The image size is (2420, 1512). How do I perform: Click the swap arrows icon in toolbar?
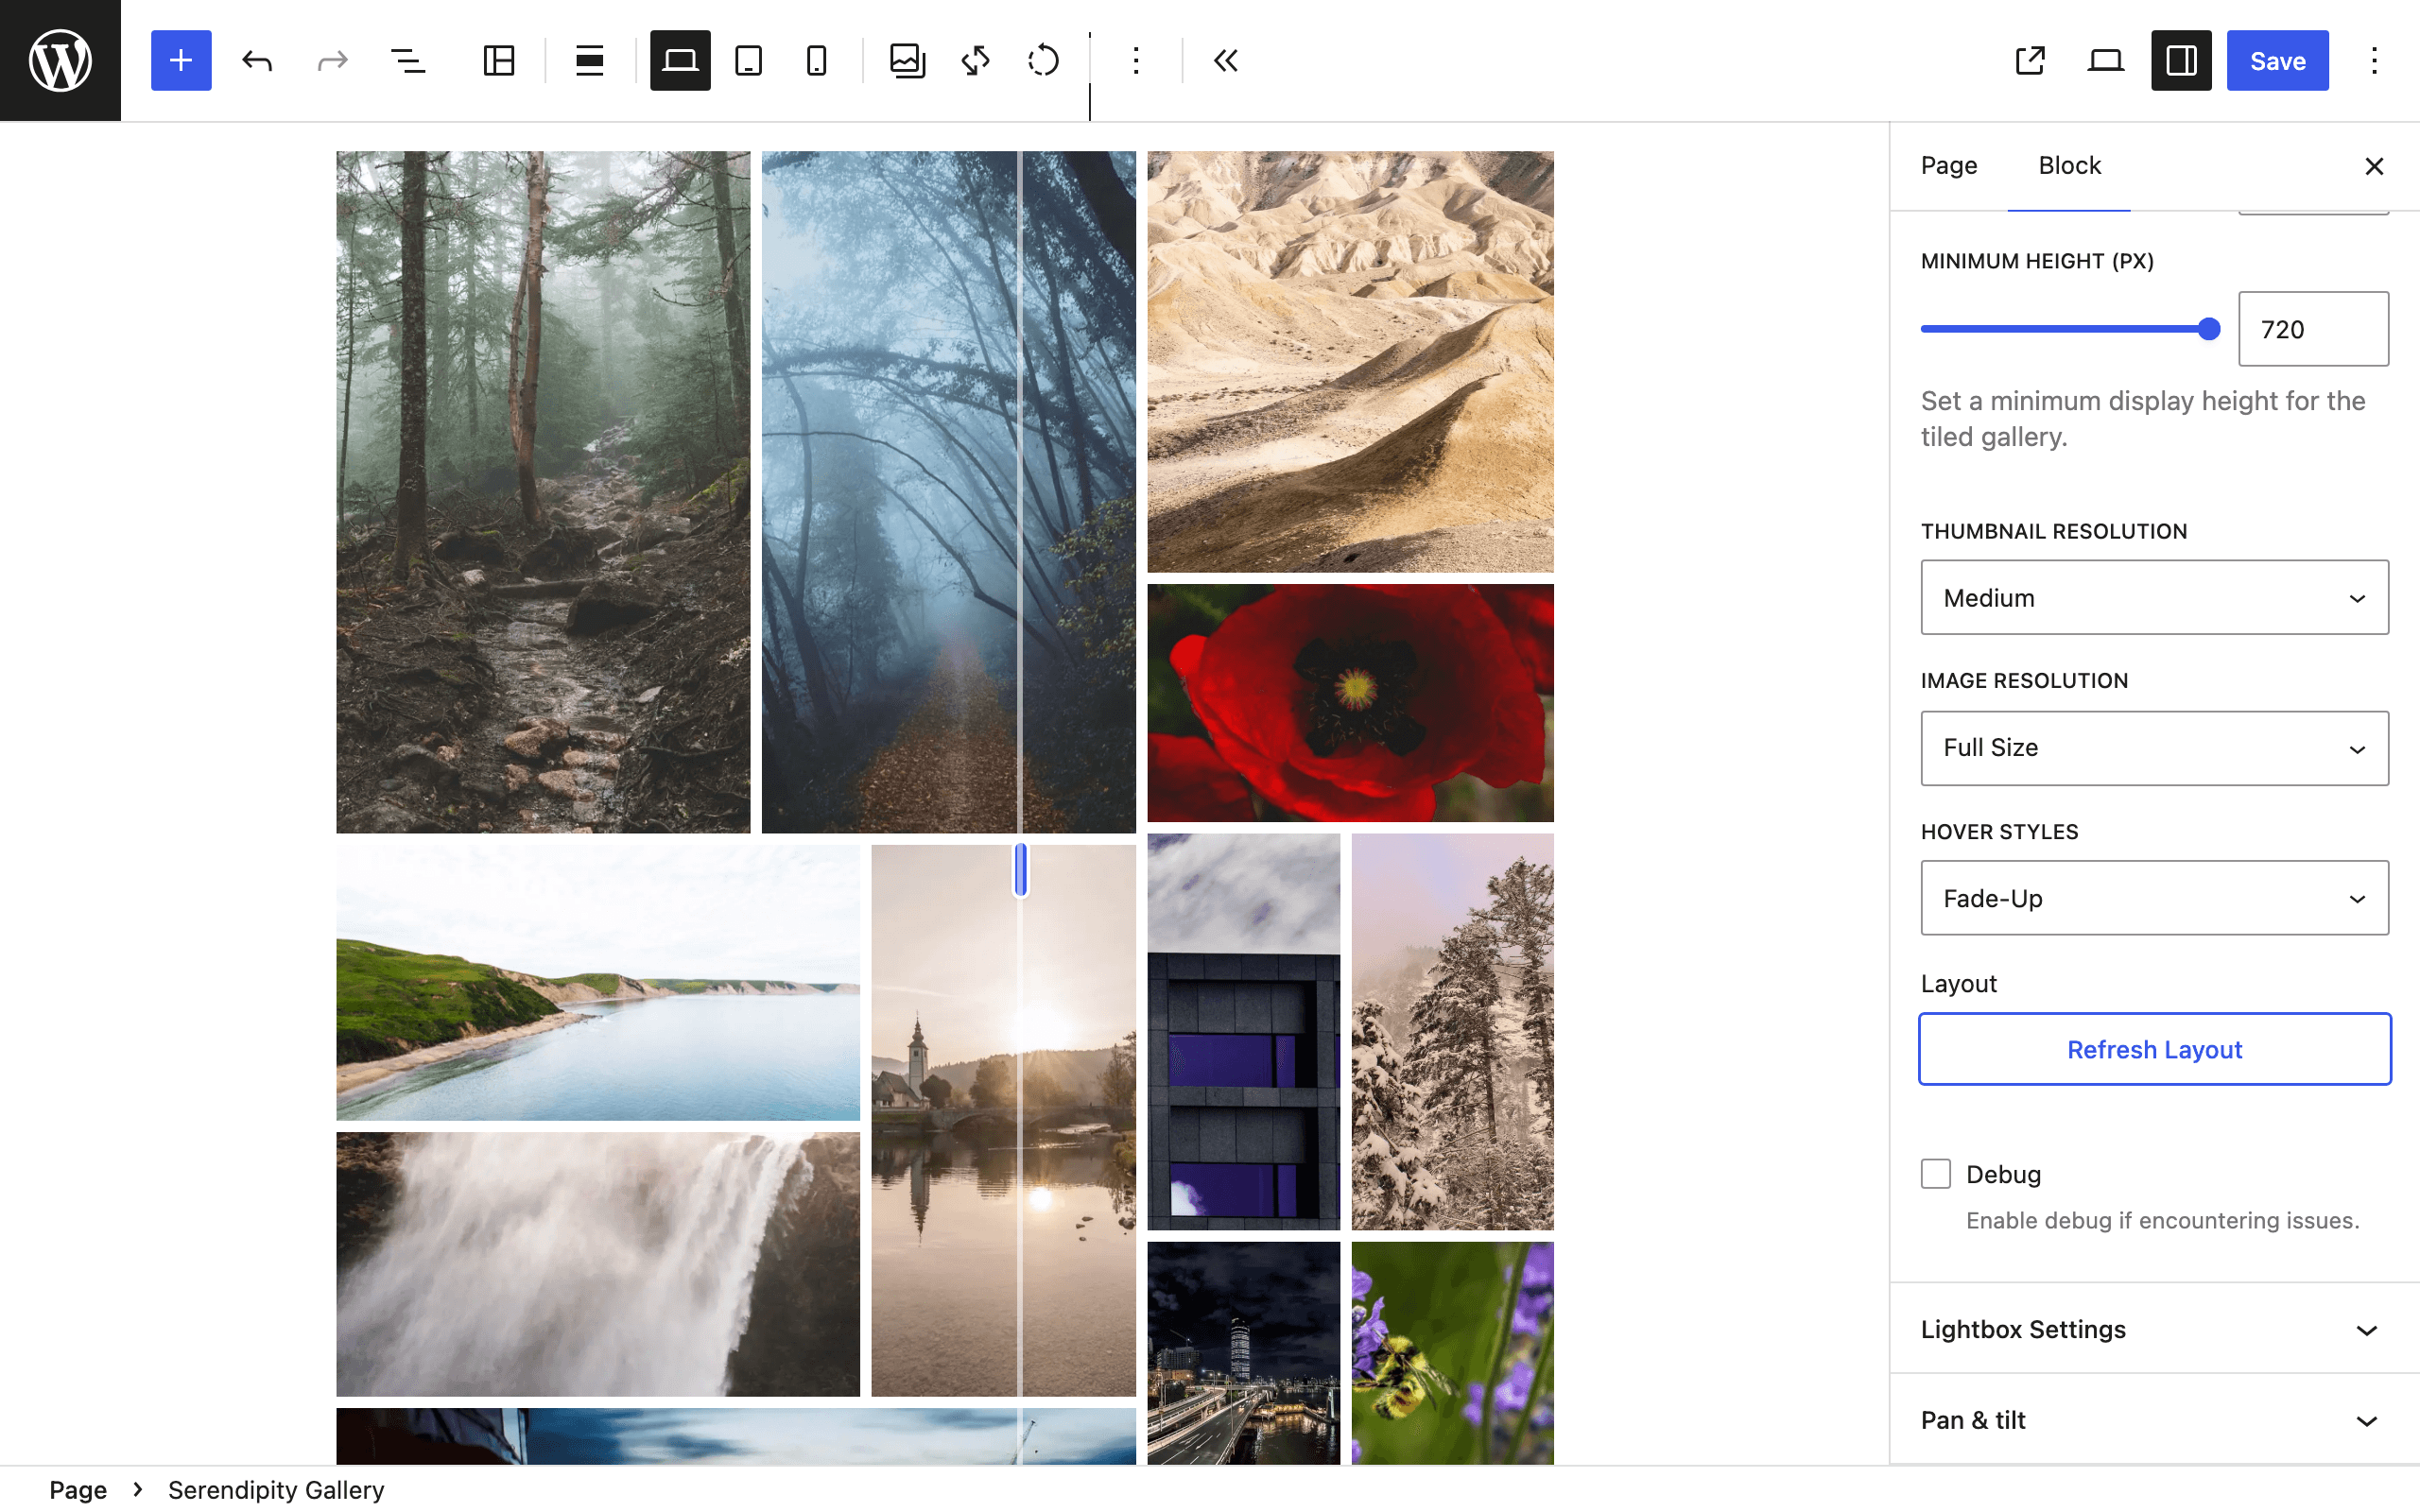975,60
